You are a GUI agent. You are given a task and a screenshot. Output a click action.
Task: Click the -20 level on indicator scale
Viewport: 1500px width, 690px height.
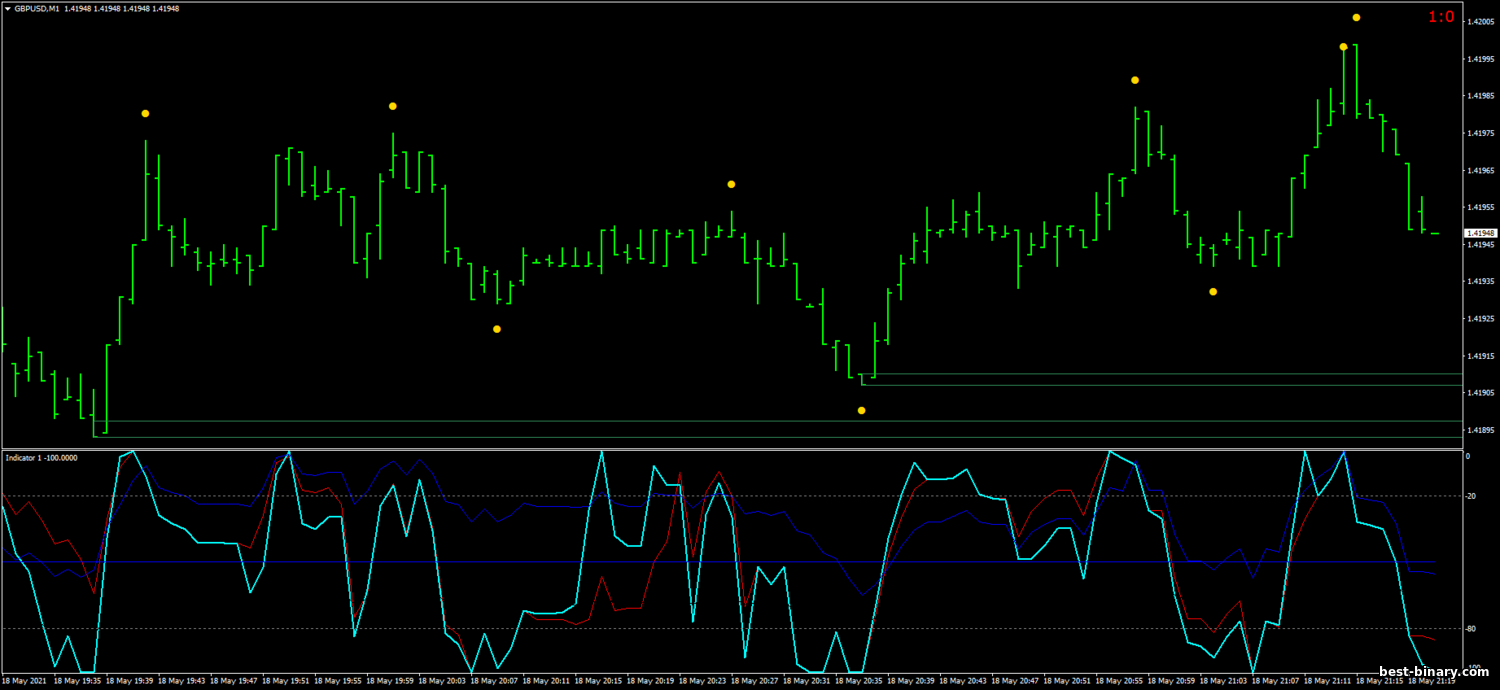[1472, 497]
